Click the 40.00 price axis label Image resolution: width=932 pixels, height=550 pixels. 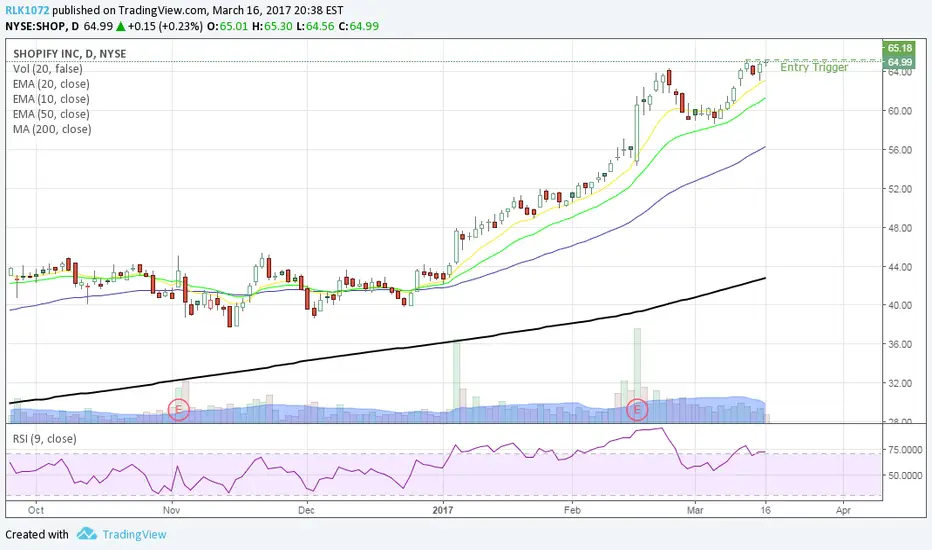pyautogui.click(x=900, y=305)
